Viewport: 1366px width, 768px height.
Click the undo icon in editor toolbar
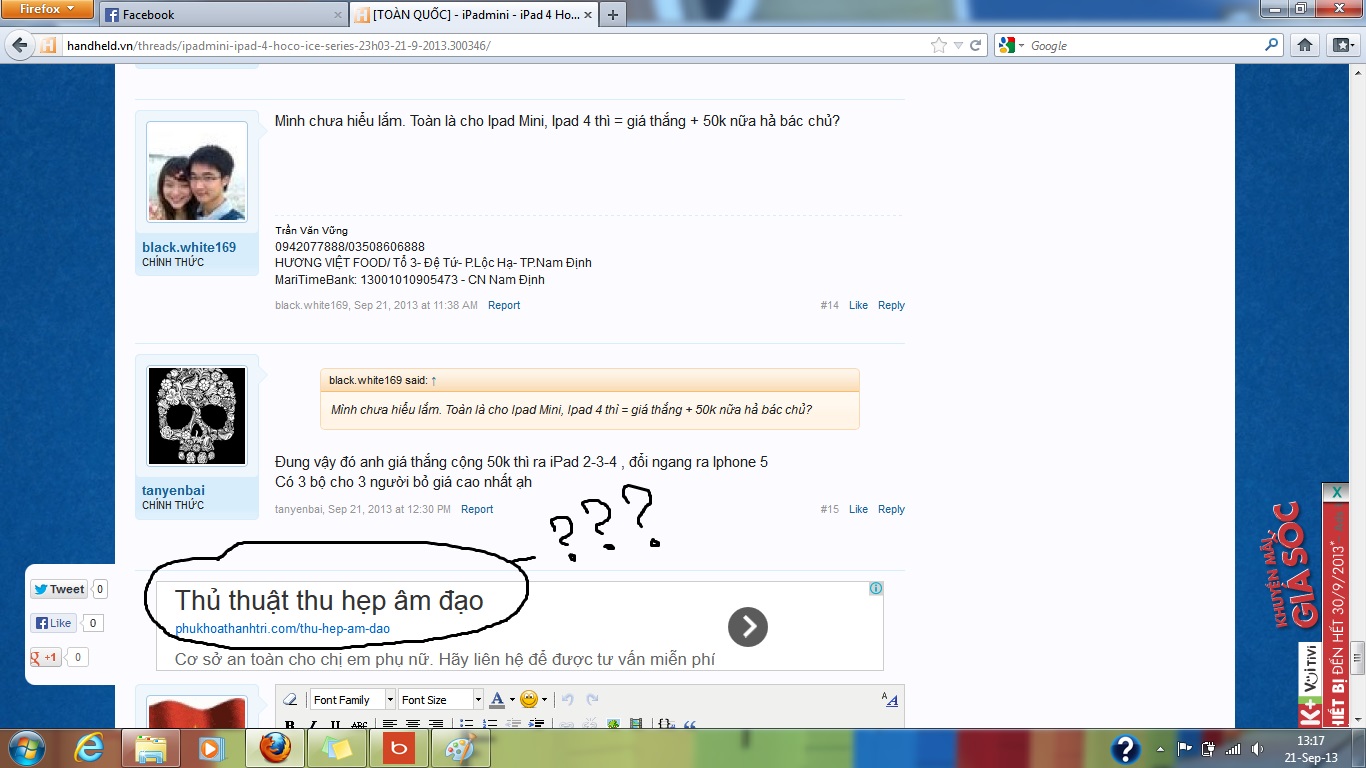pyautogui.click(x=568, y=700)
